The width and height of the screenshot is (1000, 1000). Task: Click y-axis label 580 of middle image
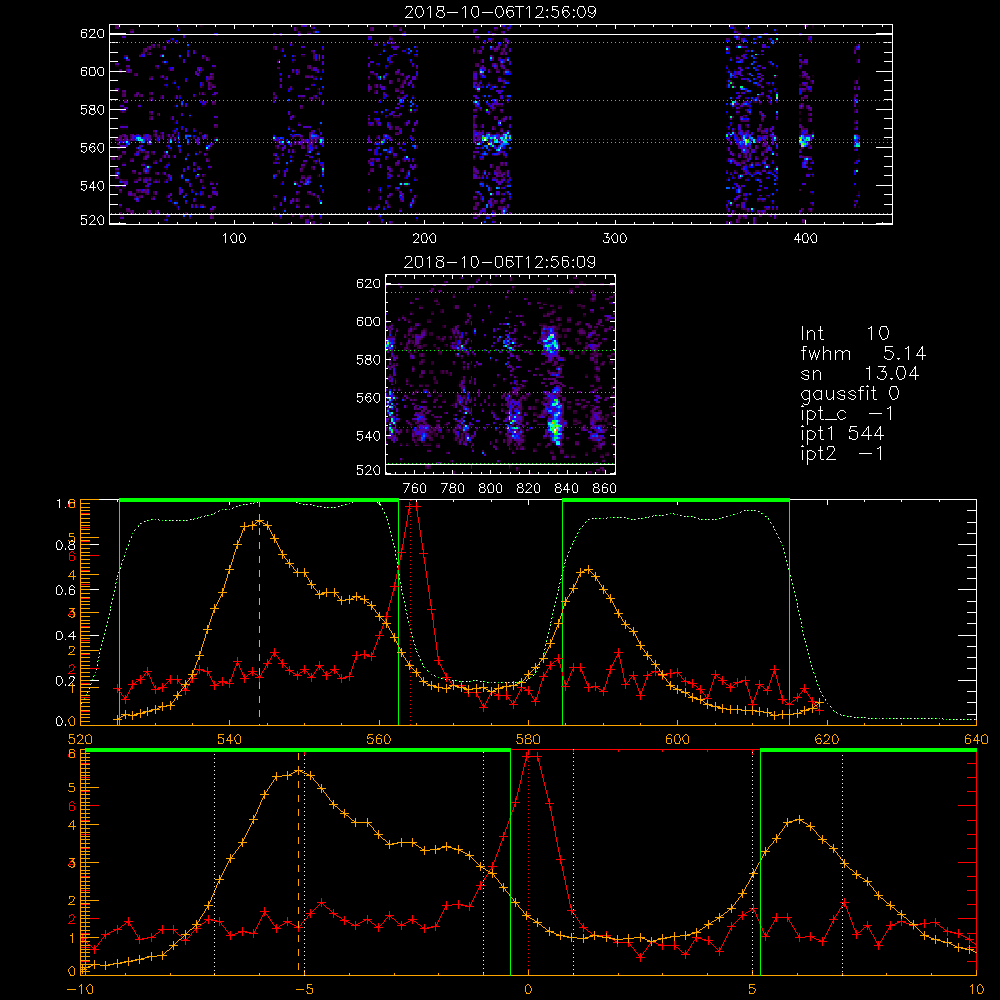click(x=369, y=360)
